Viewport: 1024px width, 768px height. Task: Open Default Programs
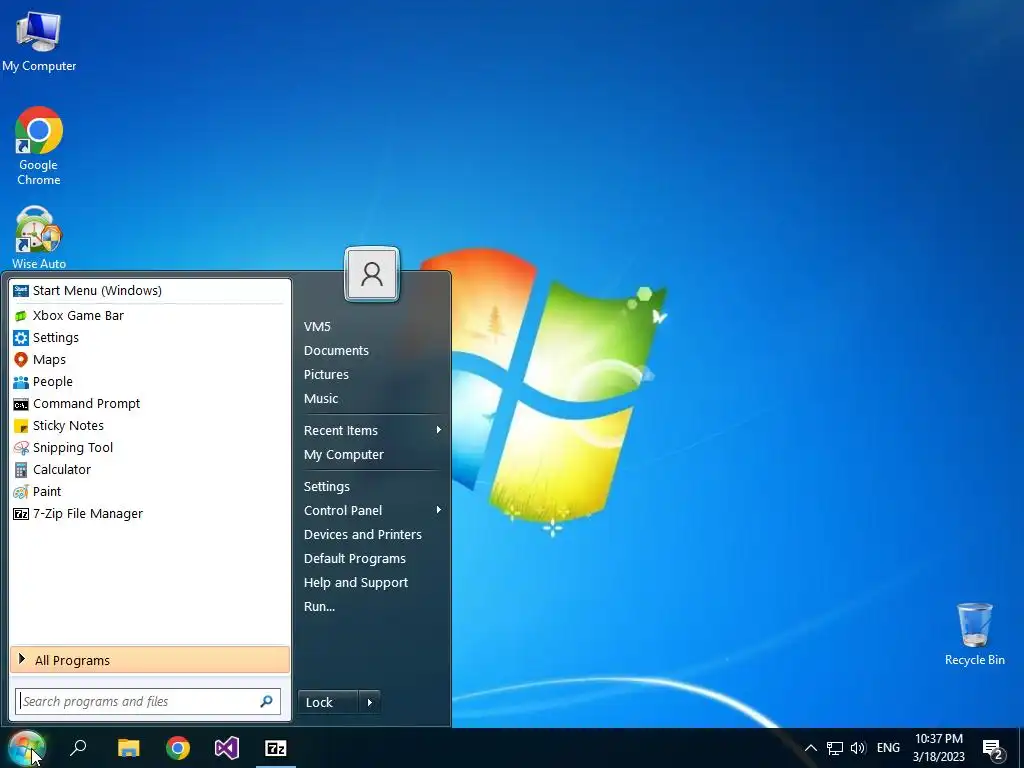(355, 558)
